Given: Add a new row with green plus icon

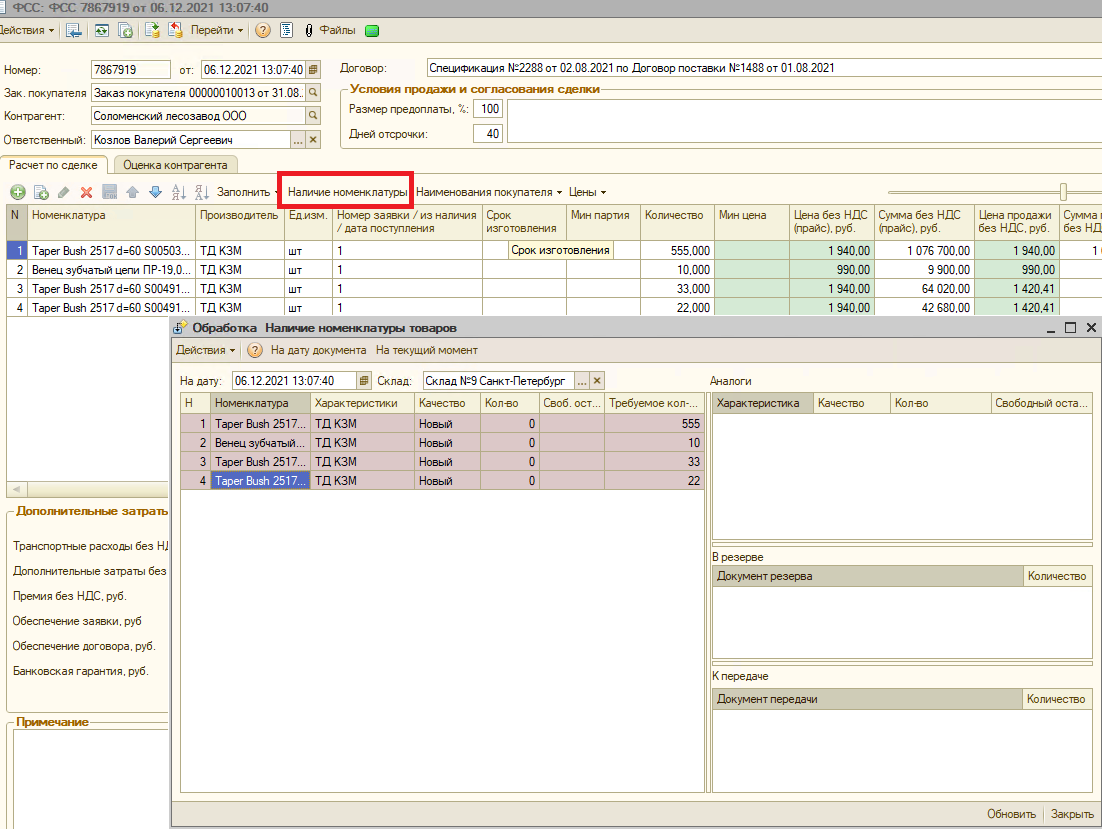Looking at the screenshot, I should coord(18,192).
